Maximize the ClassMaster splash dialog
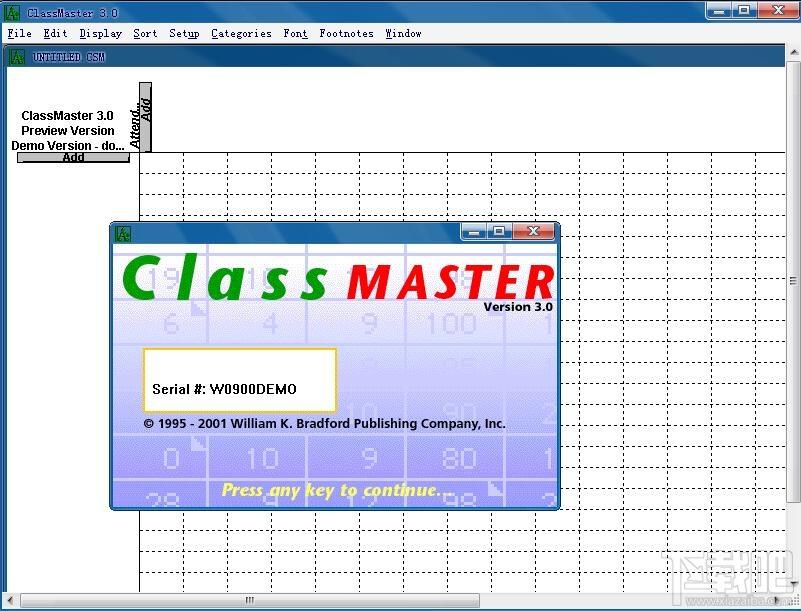This screenshot has width=801, height=611. [499, 231]
